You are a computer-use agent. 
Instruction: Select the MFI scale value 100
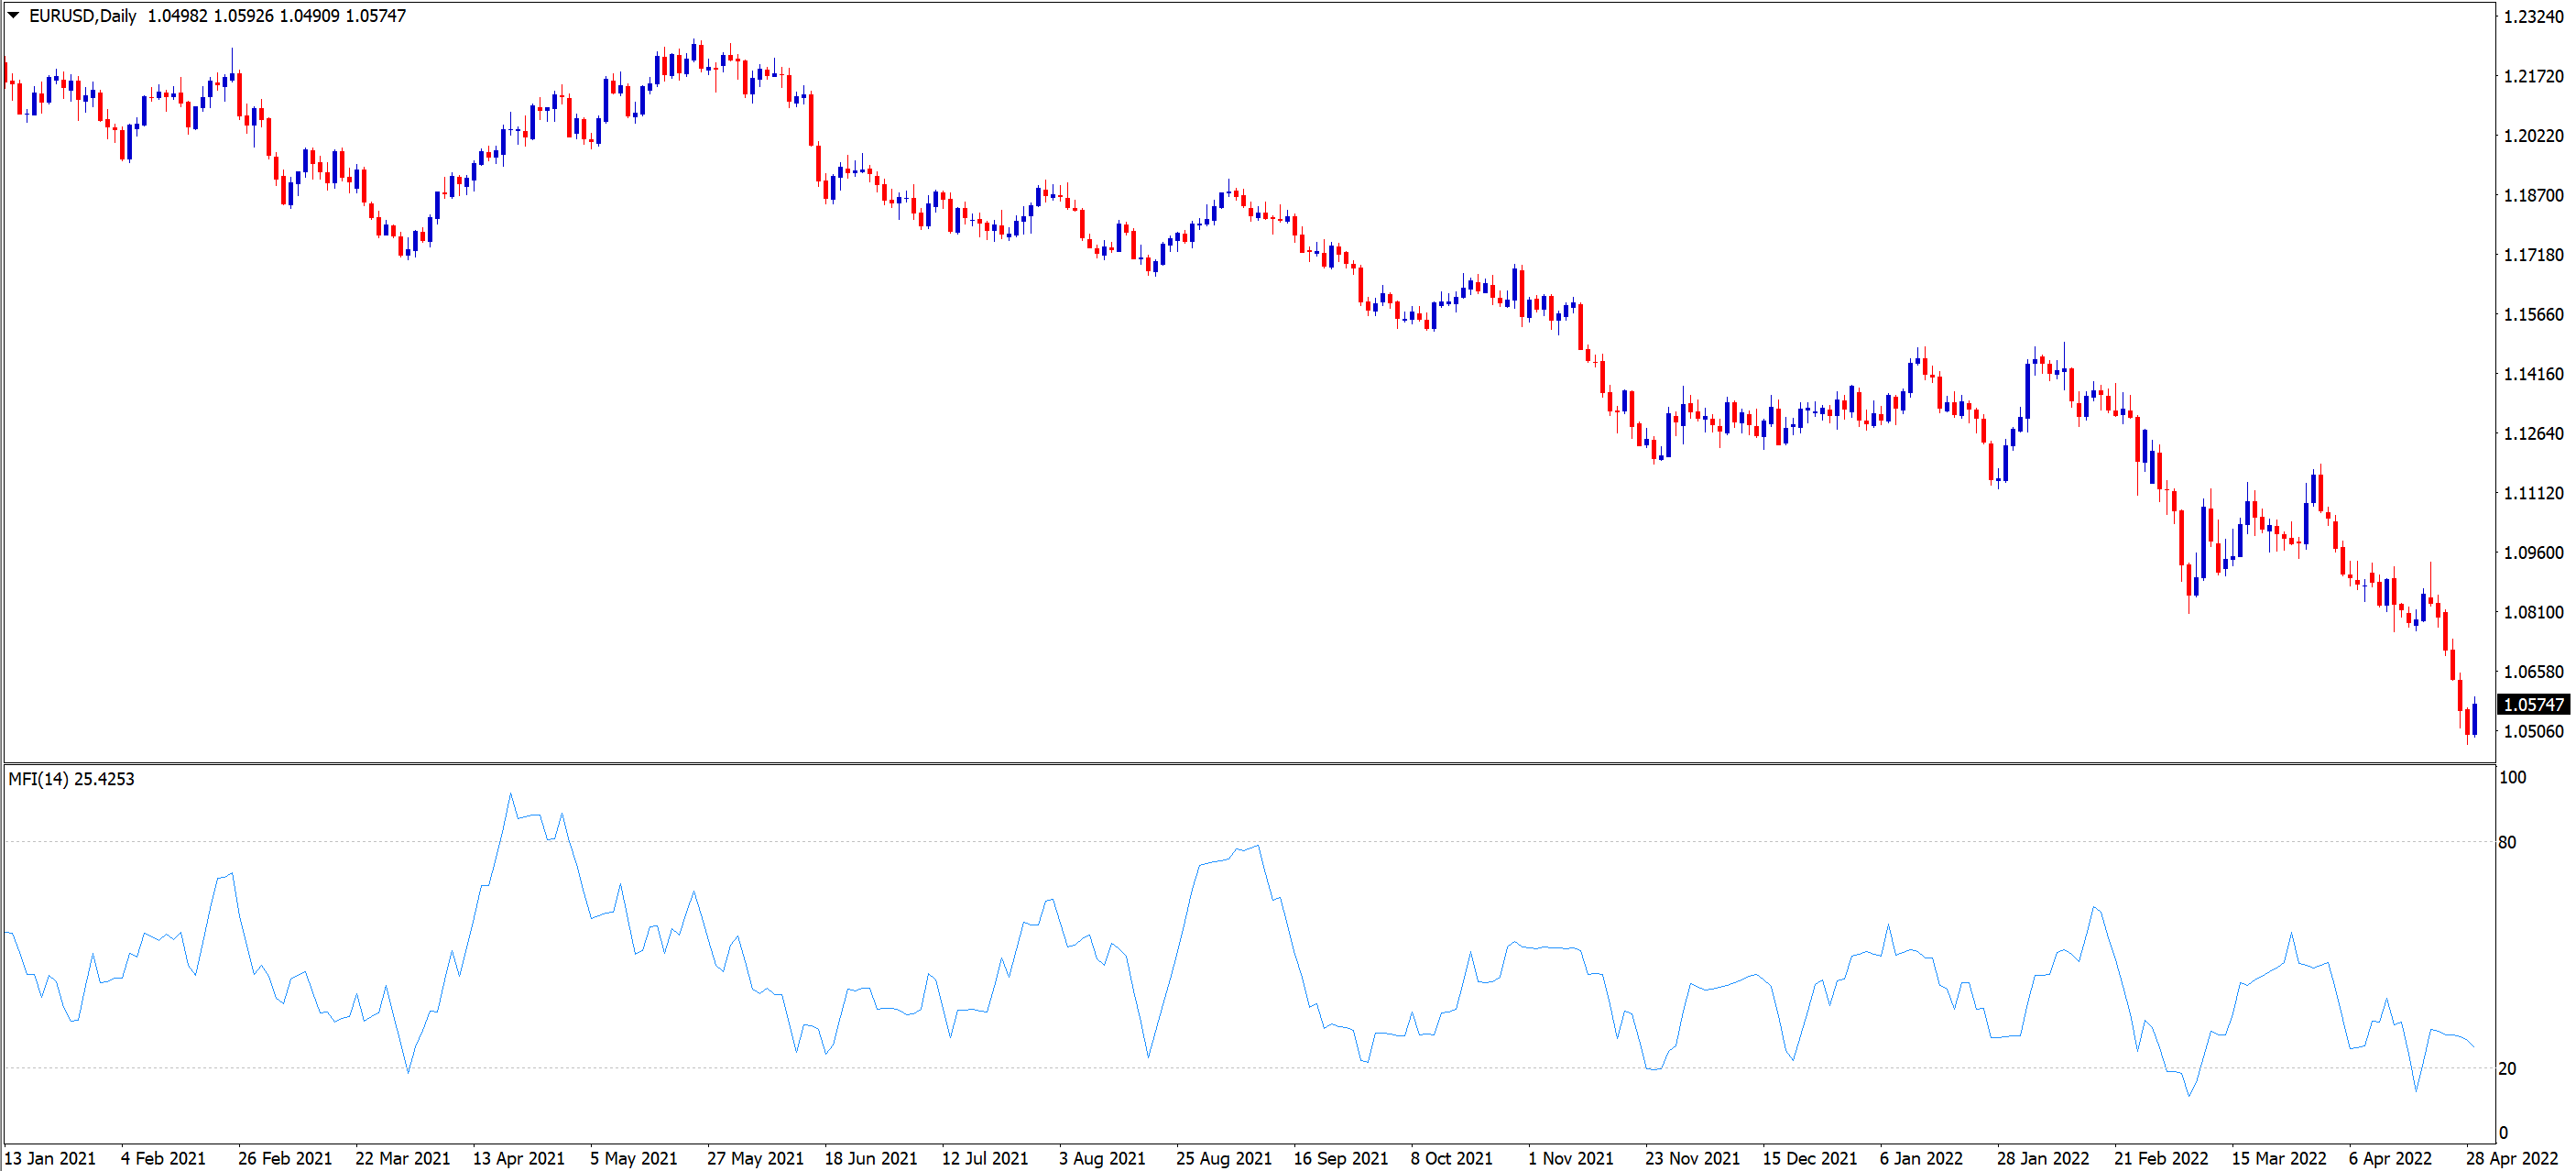click(2512, 777)
